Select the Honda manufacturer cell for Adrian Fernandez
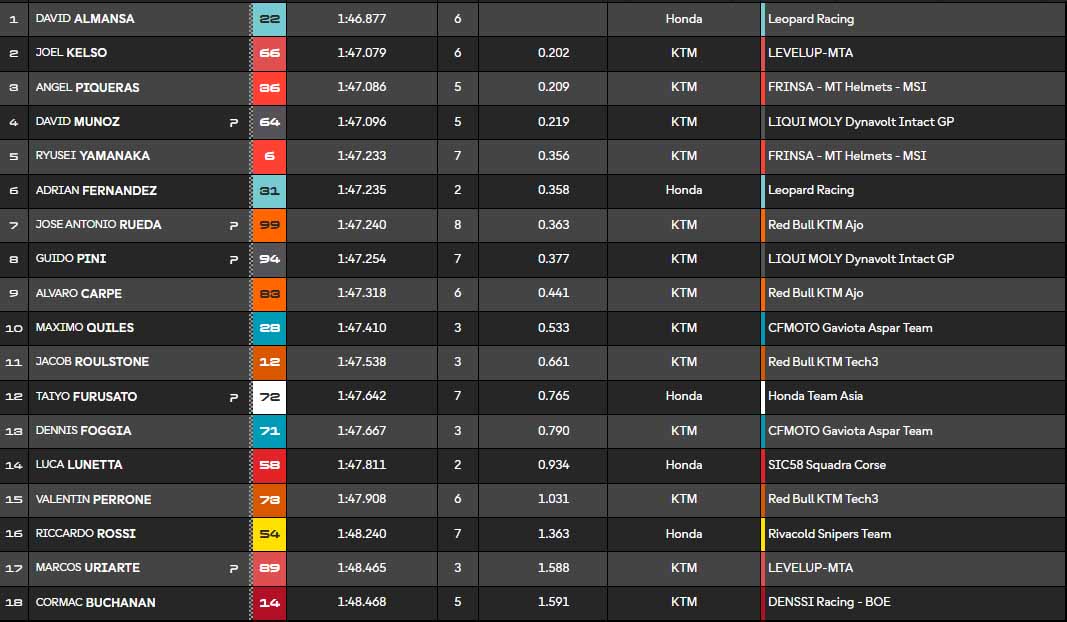The image size is (1067, 622). pos(684,190)
